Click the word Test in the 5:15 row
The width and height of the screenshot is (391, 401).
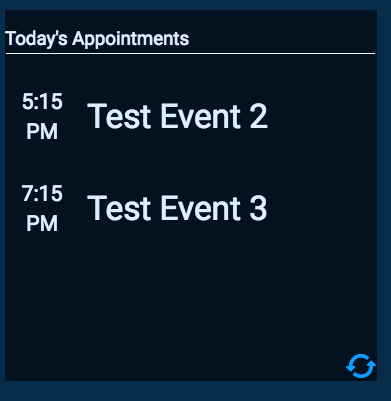pos(119,116)
